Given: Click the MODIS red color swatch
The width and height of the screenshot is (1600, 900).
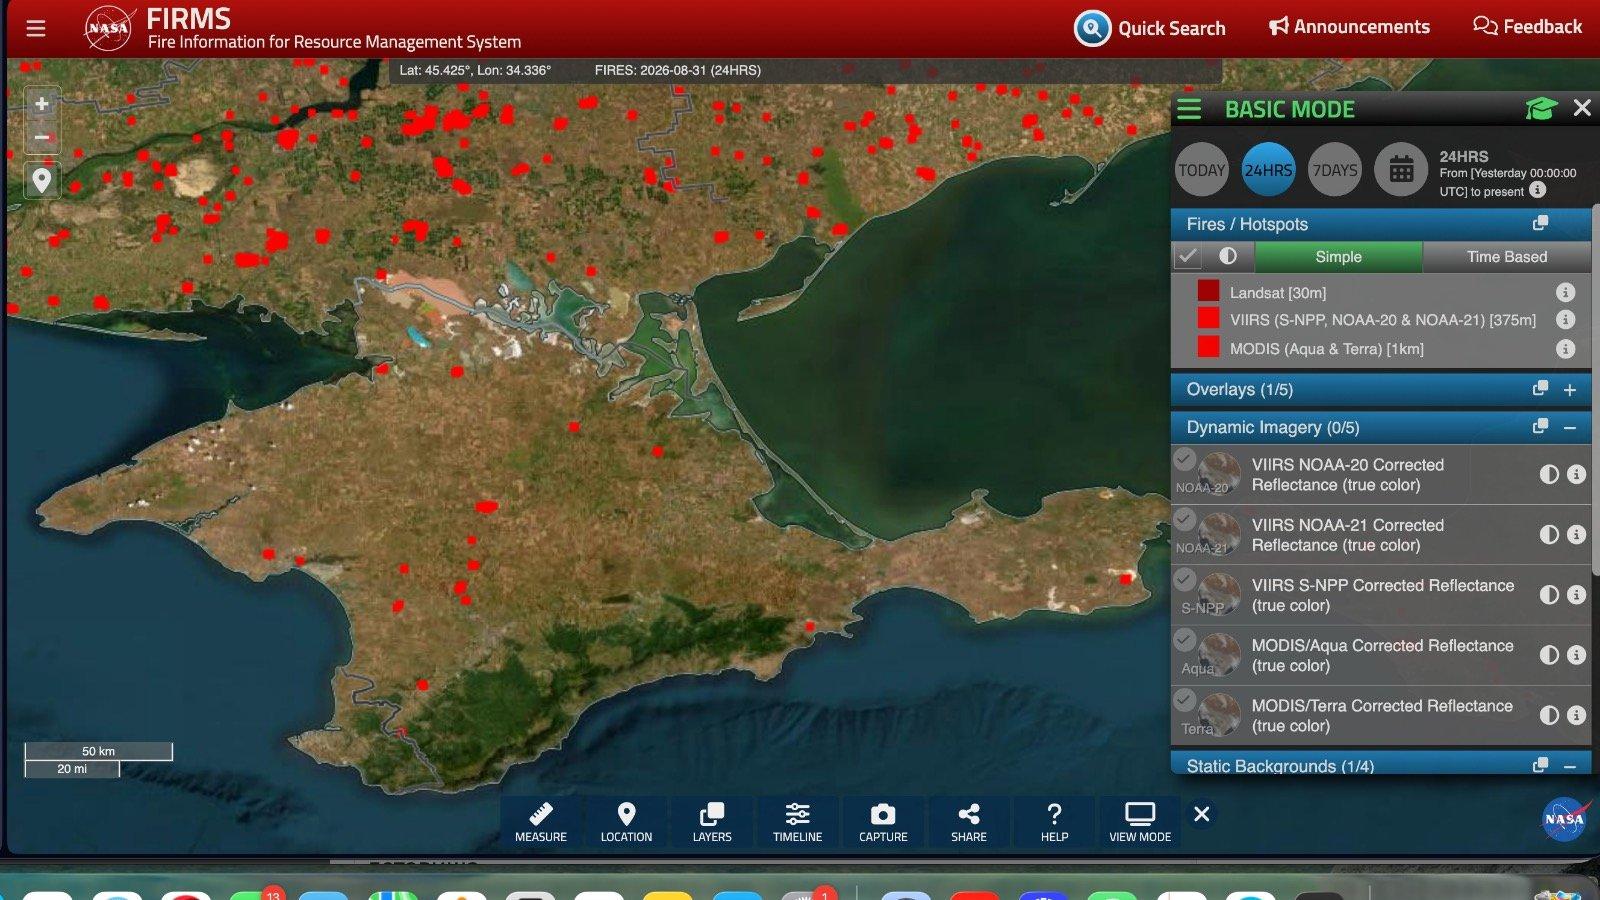Looking at the screenshot, I should pyautogui.click(x=1208, y=346).
